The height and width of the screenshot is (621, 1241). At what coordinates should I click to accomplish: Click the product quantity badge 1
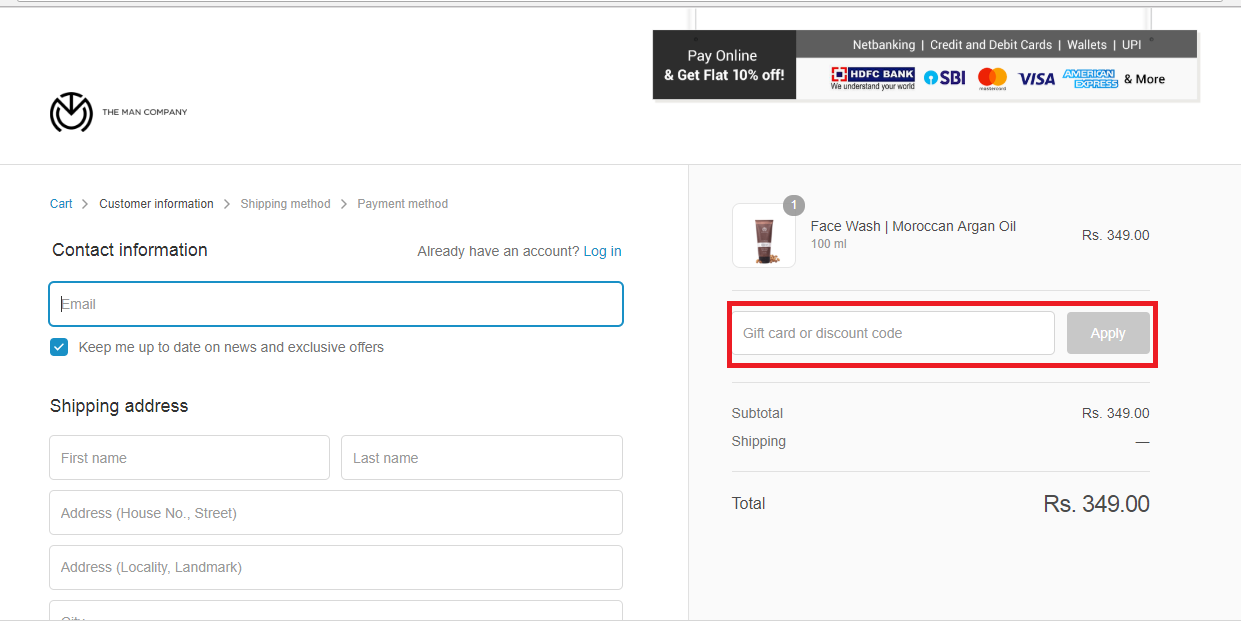[x=794, y=205]
